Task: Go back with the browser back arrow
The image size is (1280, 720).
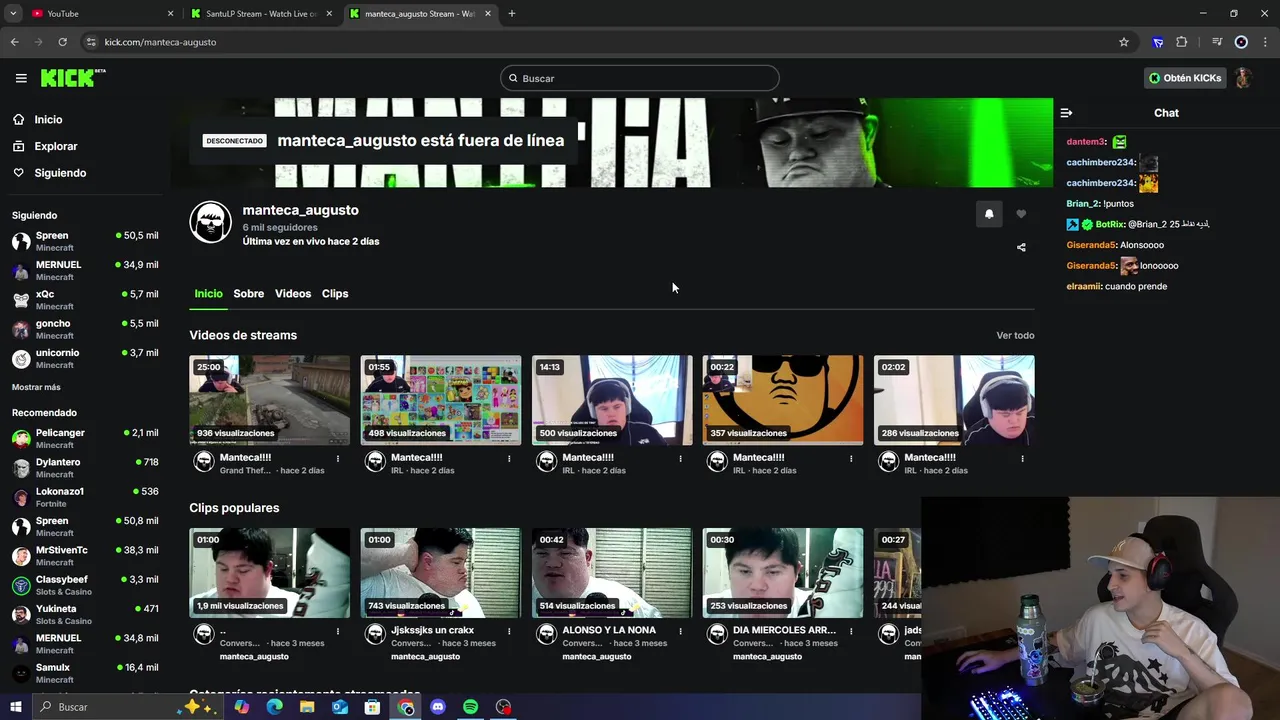Action: click(14, 42)
